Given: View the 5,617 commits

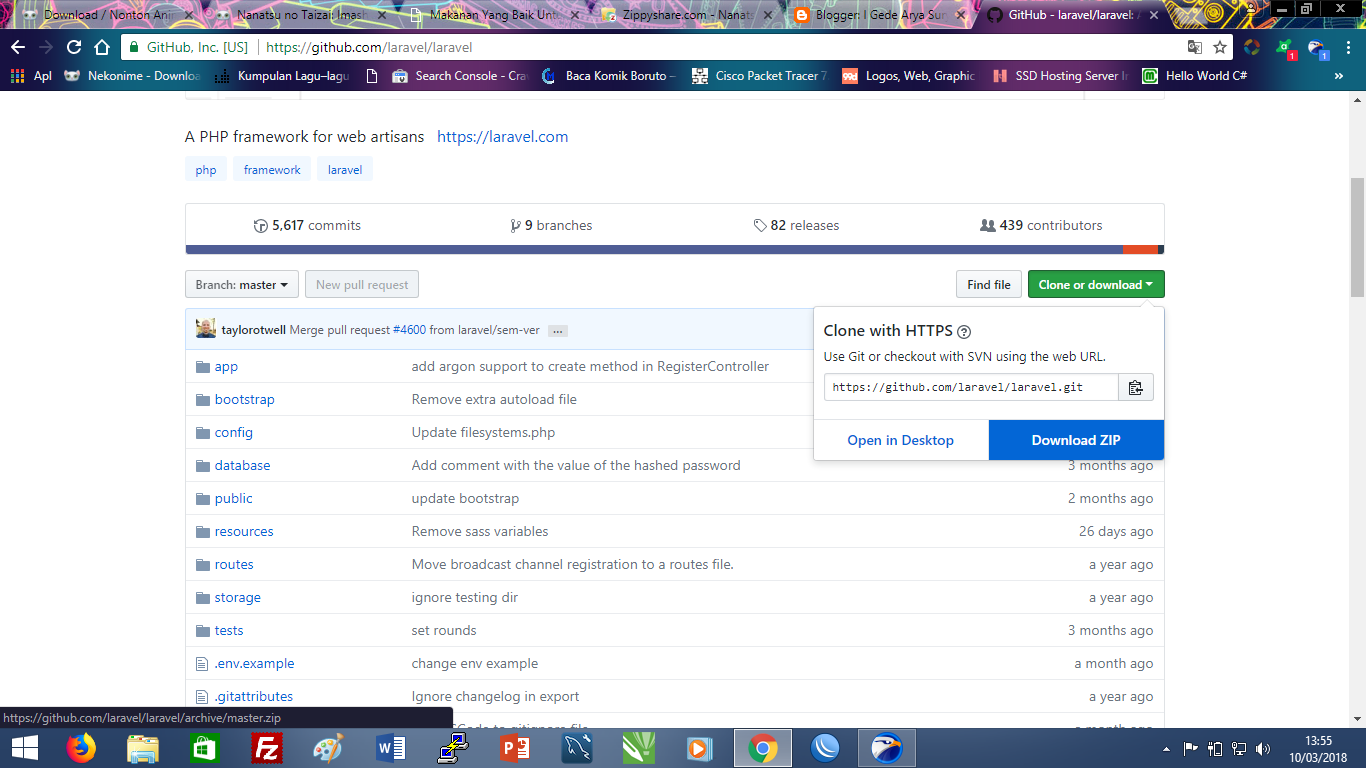Looking at the screenshot, I should pyautogui.click(x=308, y=226).
